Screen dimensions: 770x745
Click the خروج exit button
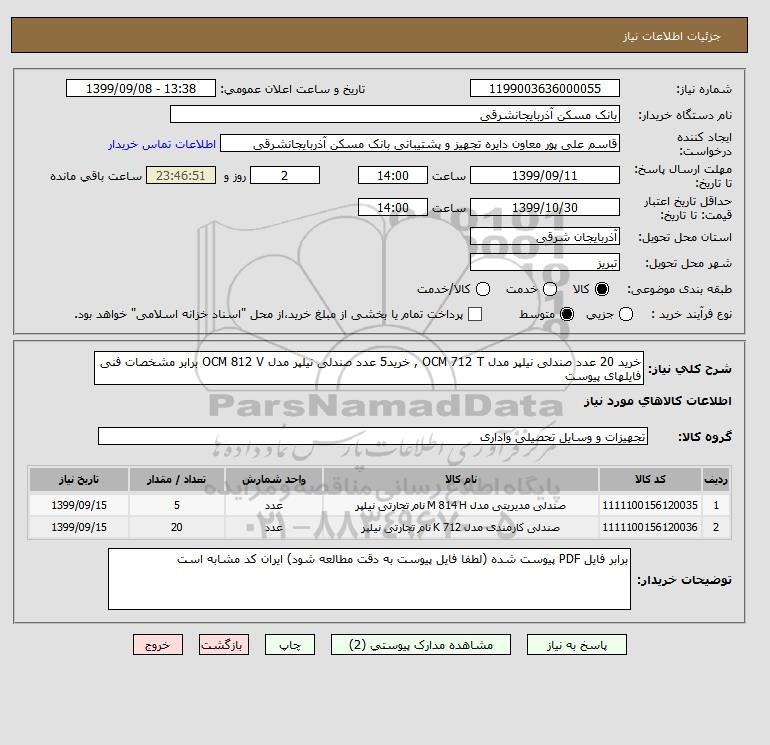click(158, 644)
